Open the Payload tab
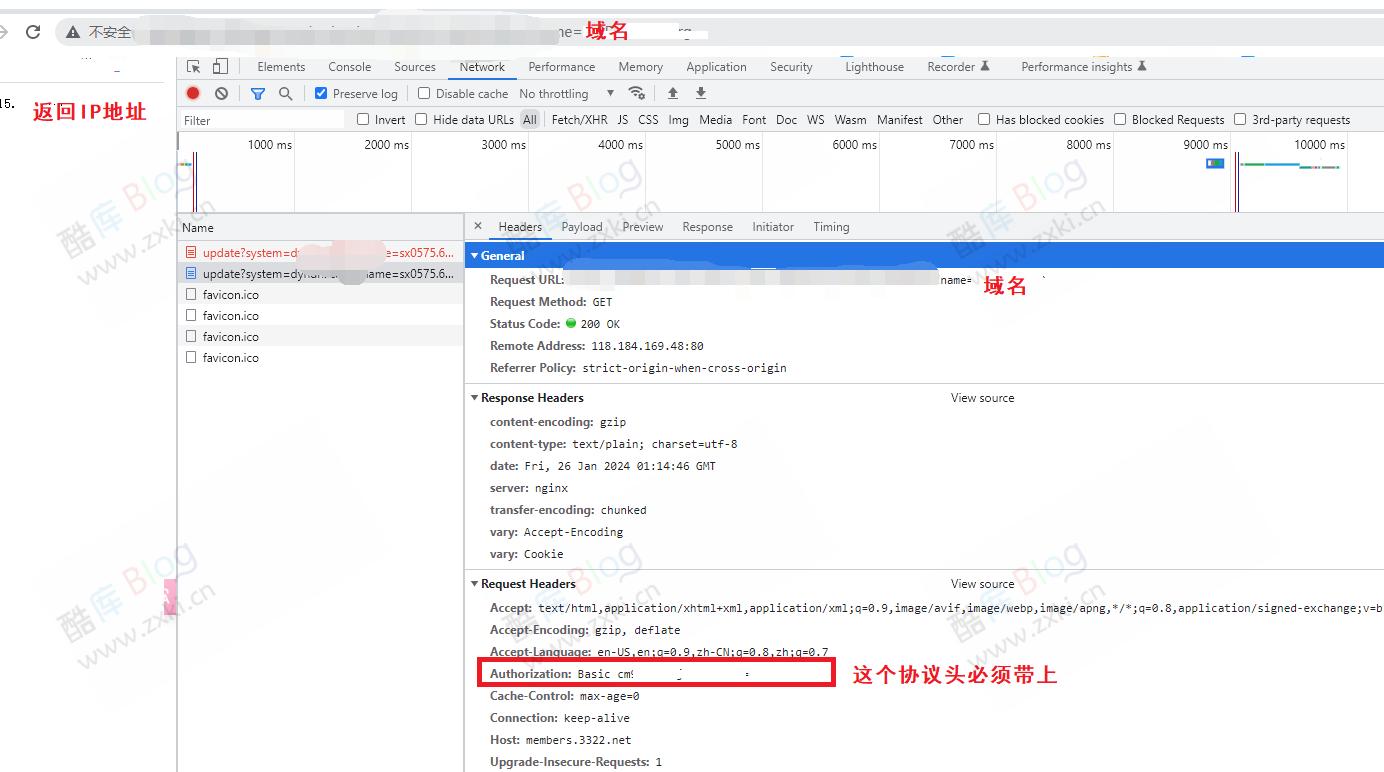The image size is (1384, 772). (581, 227)
